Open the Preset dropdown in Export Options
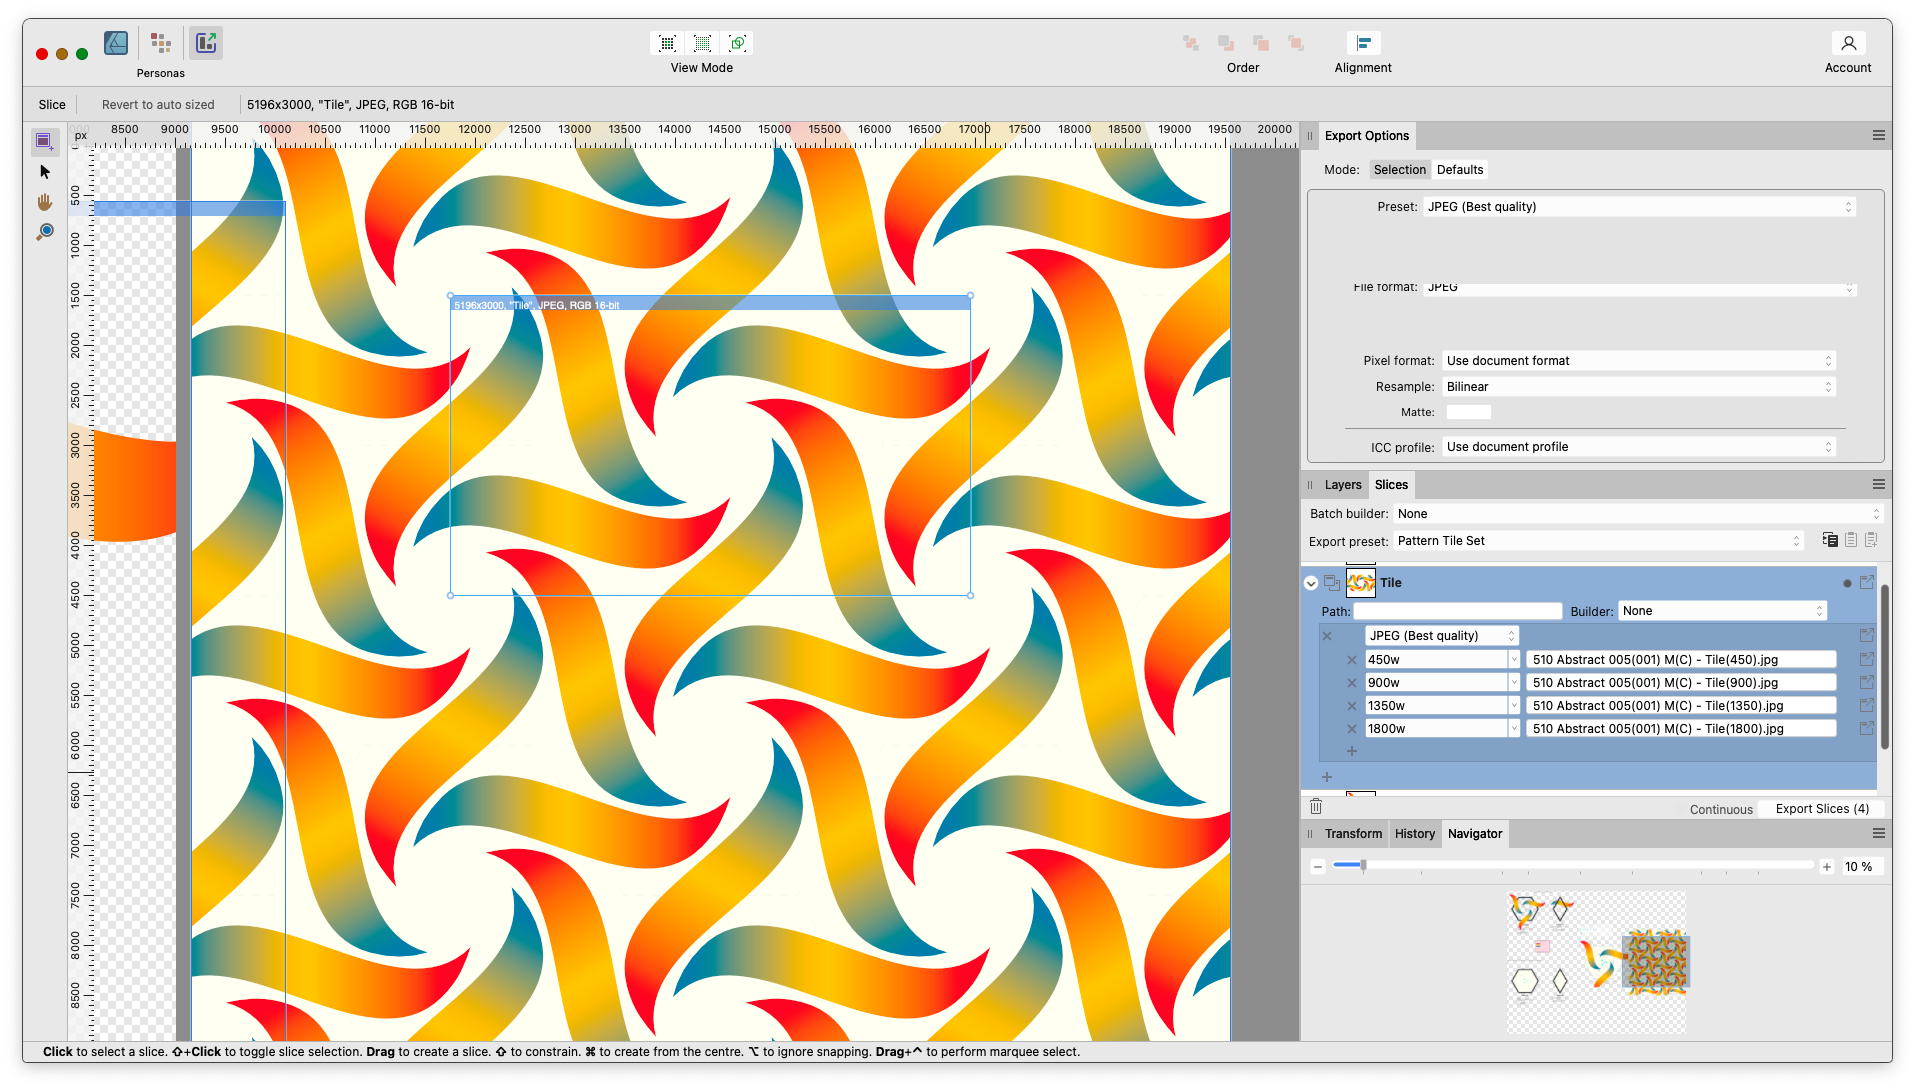 click(x=1640, y=207)
